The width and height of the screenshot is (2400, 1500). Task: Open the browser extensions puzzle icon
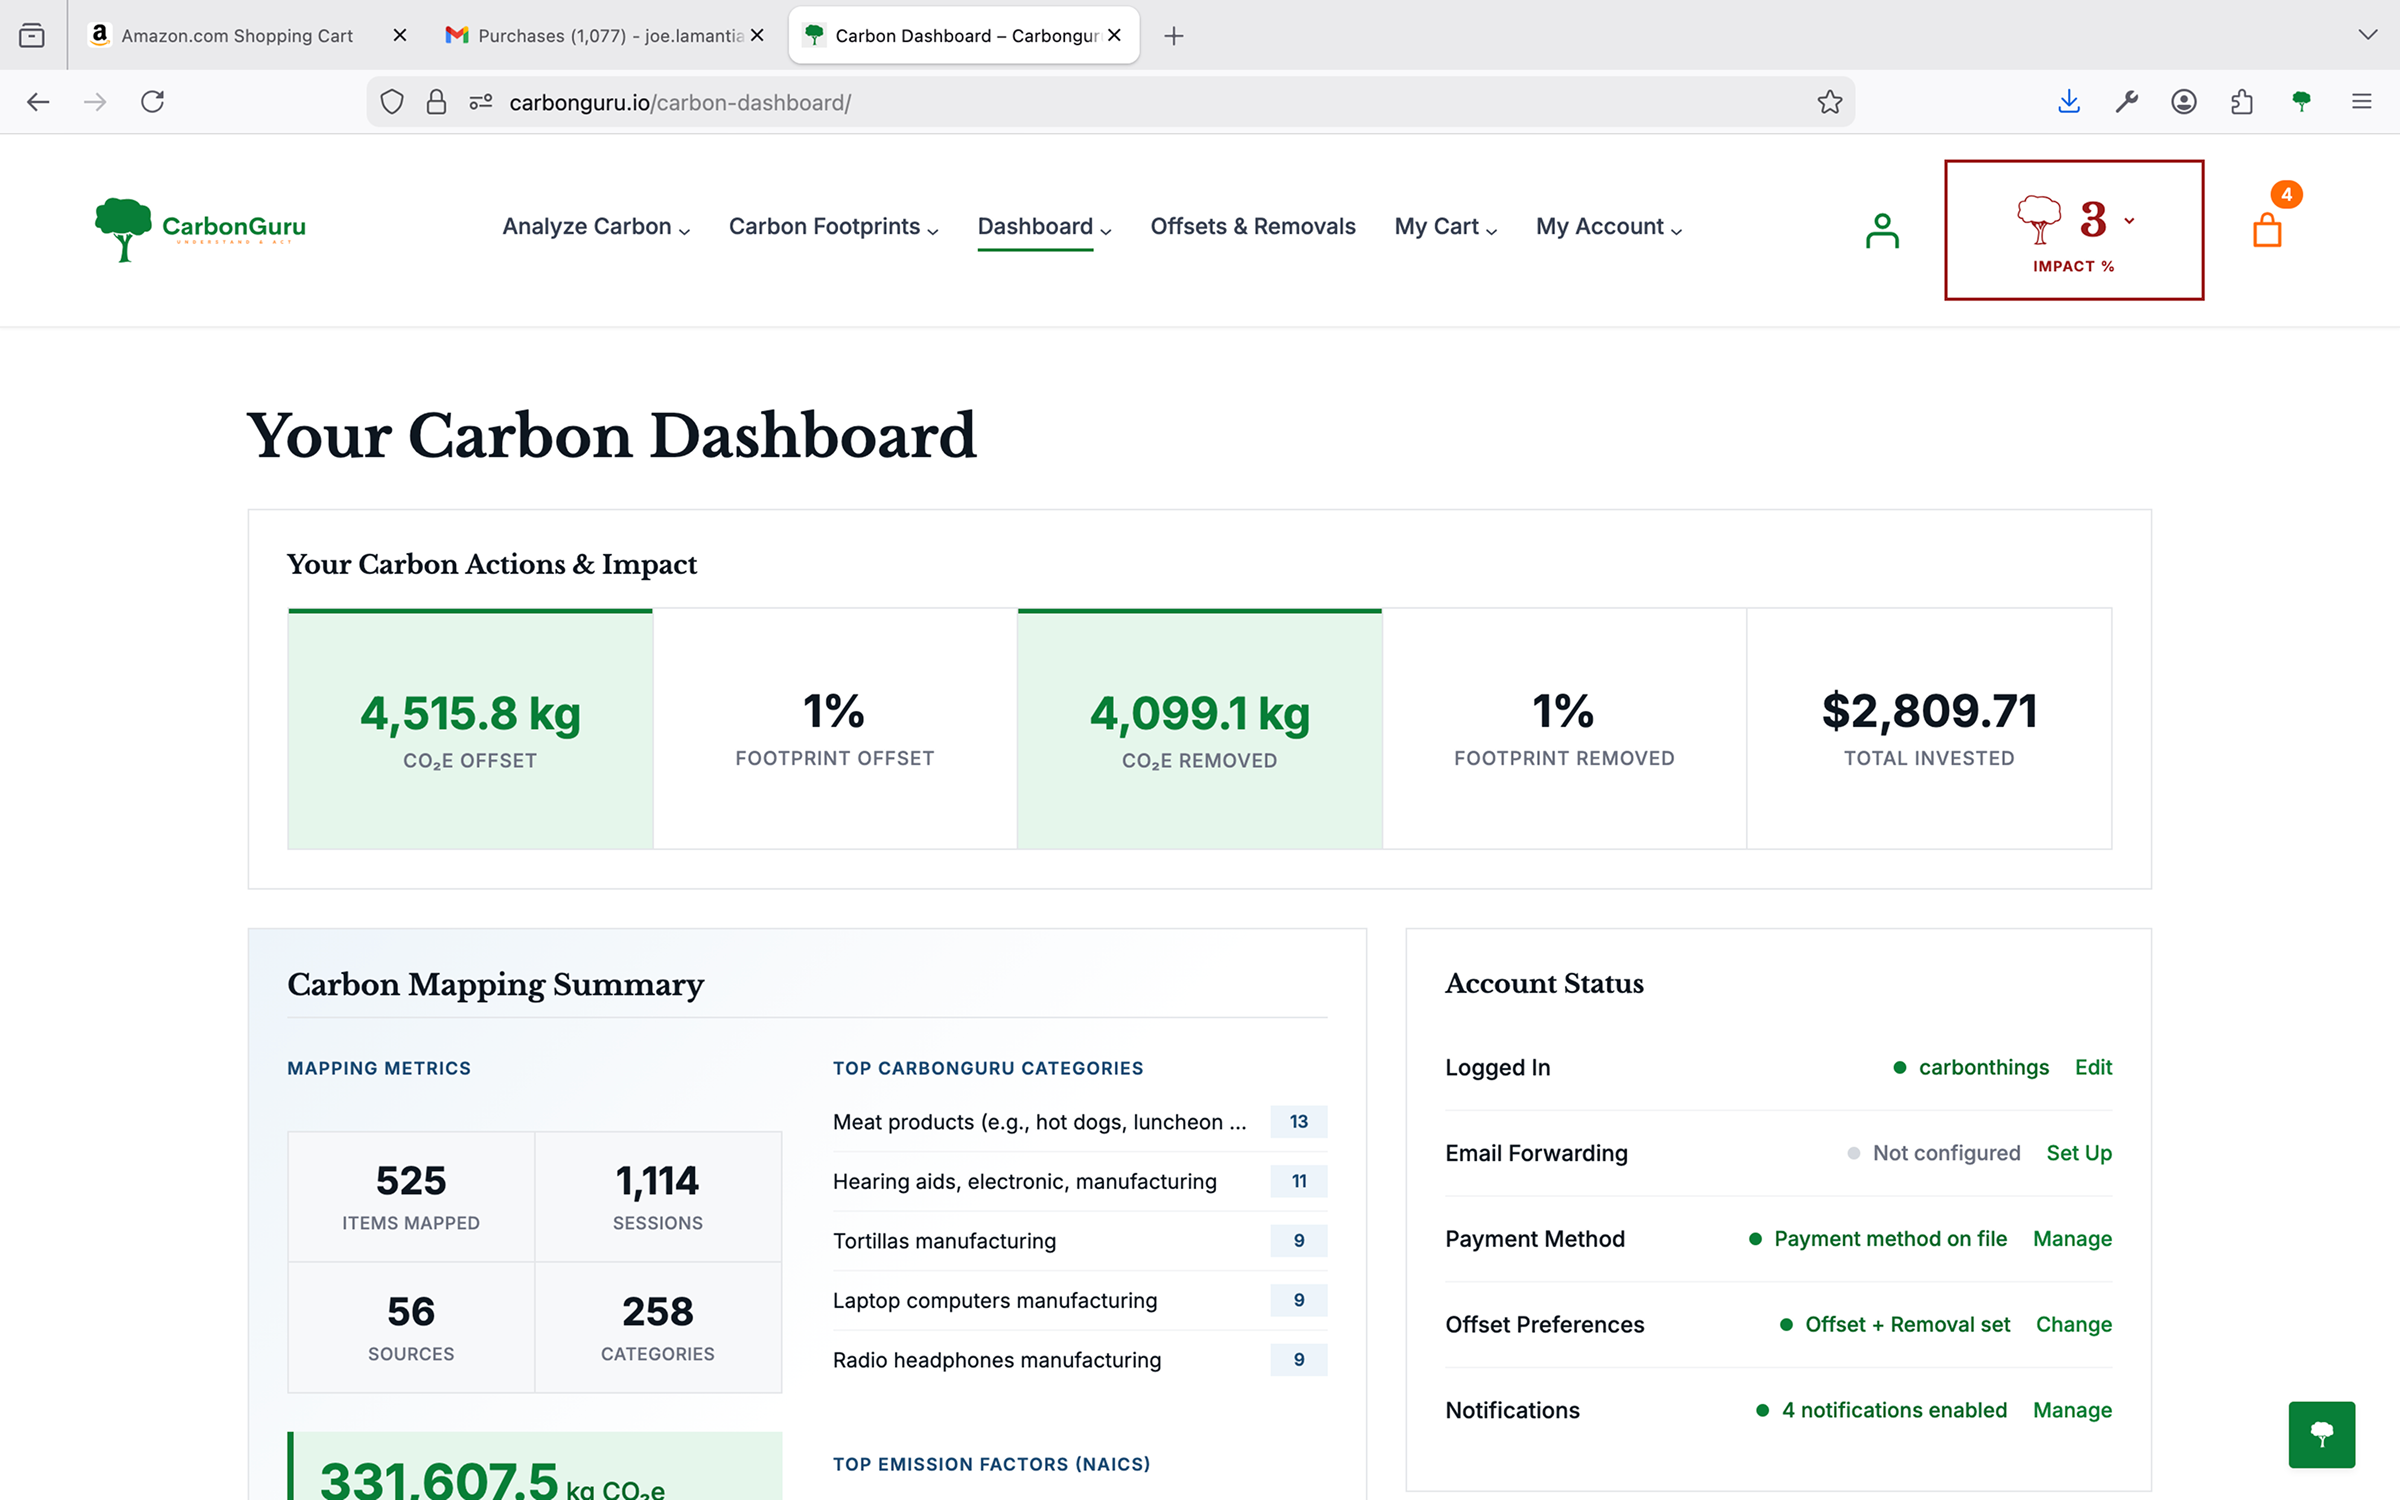[2241, 101]
